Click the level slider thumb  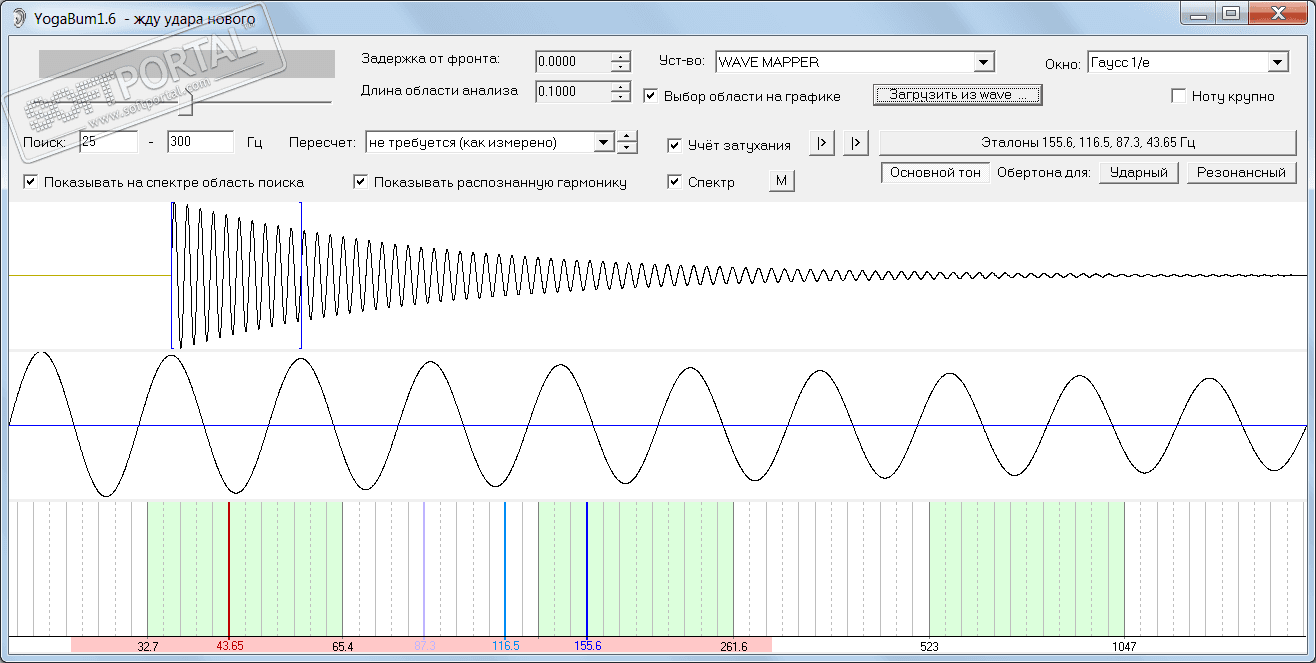coord(186,102)
